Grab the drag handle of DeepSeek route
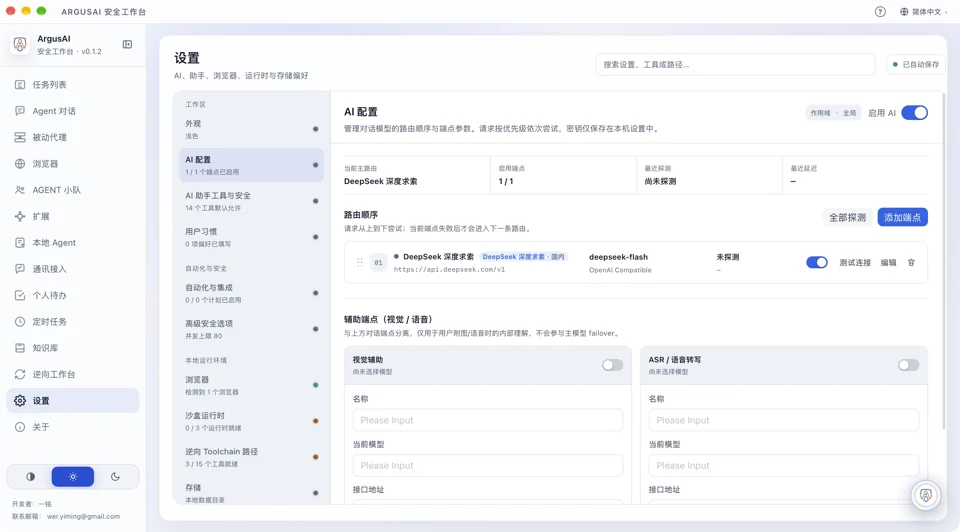The width and height of the screenshot is (960, 532). click(360, 263)
